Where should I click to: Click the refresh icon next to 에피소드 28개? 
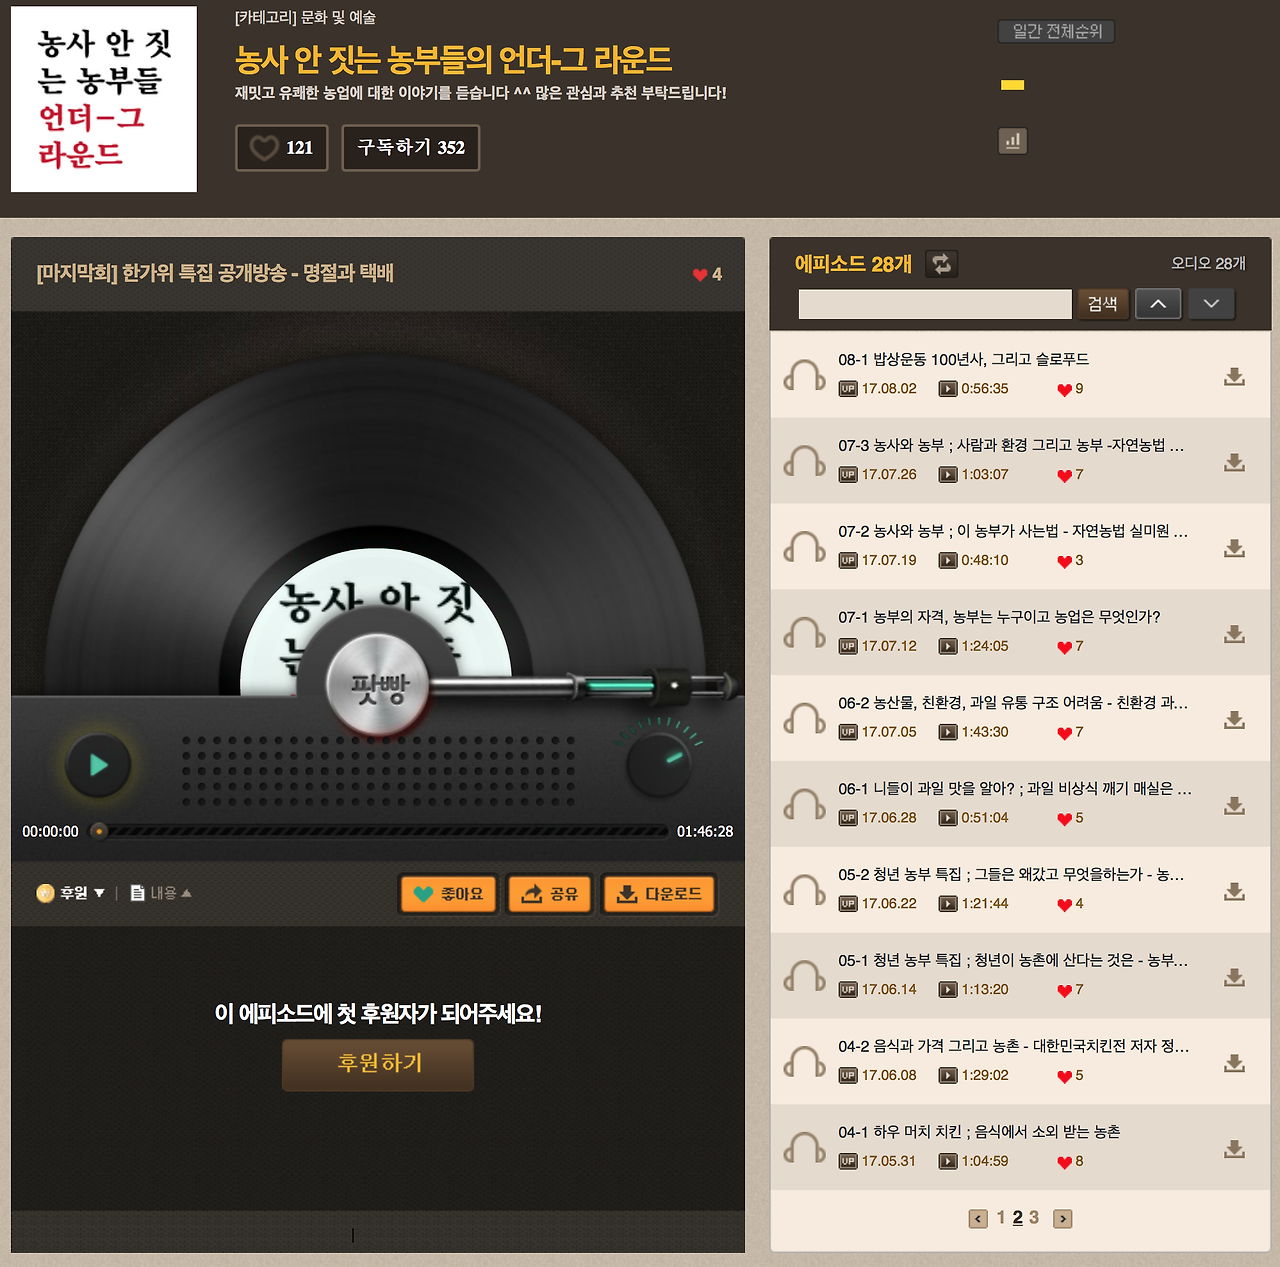point(941,264)
